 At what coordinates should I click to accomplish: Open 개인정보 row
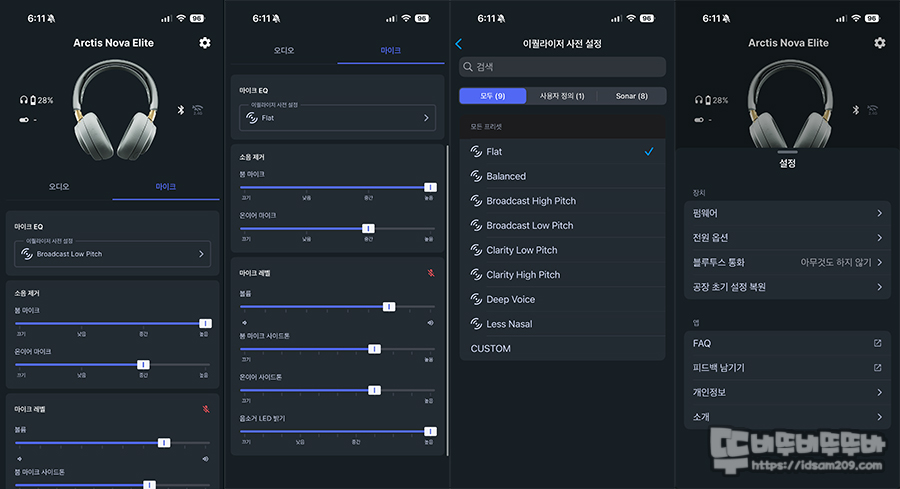point(787,393)
